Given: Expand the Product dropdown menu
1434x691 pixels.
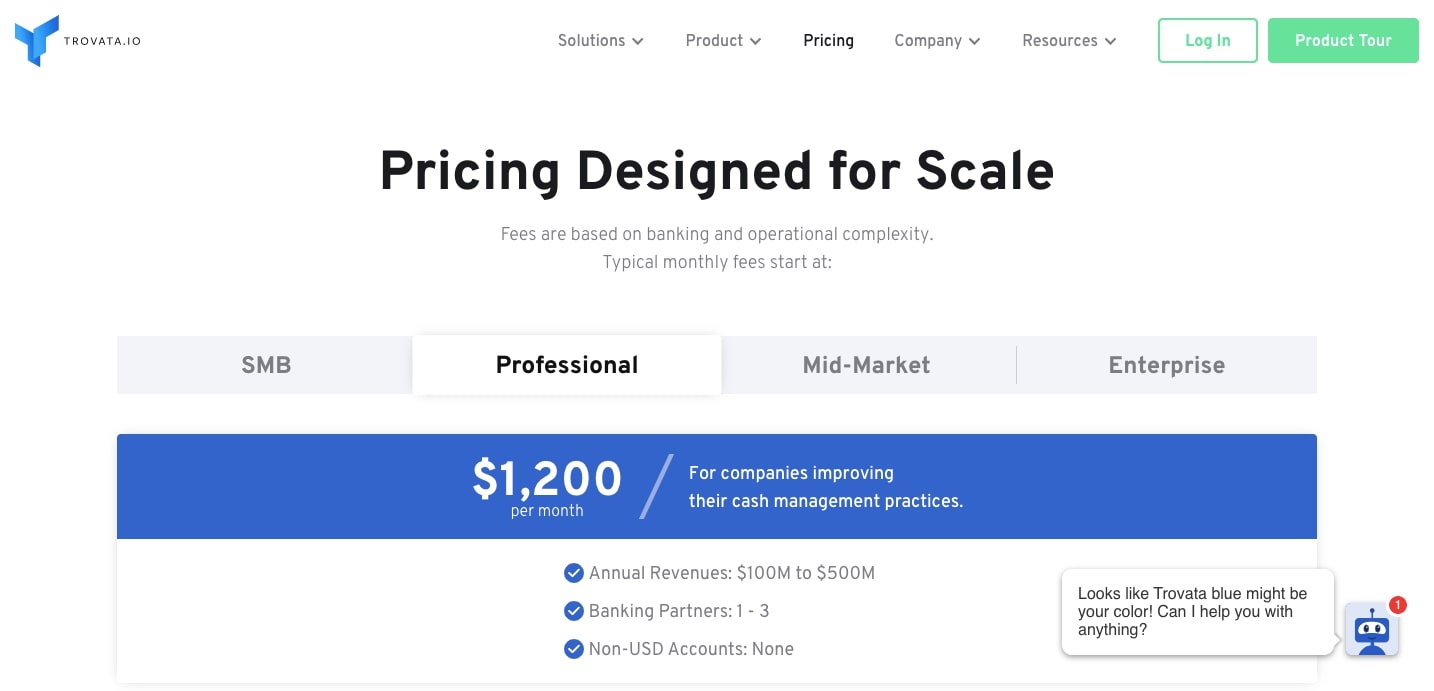Looking at the screenshot, I should [723, 41].
